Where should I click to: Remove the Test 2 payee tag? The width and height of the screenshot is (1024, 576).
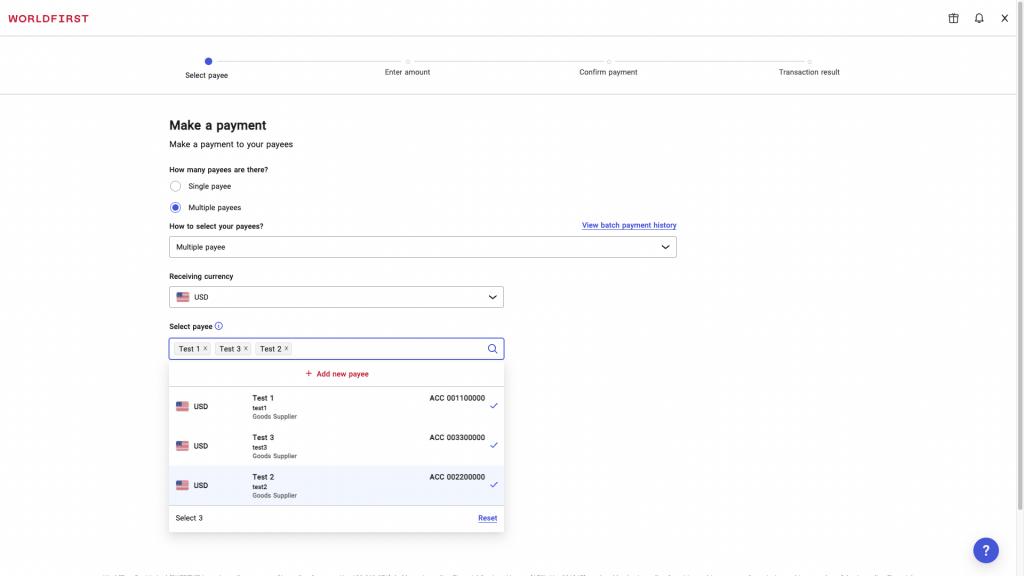[286, 349]
